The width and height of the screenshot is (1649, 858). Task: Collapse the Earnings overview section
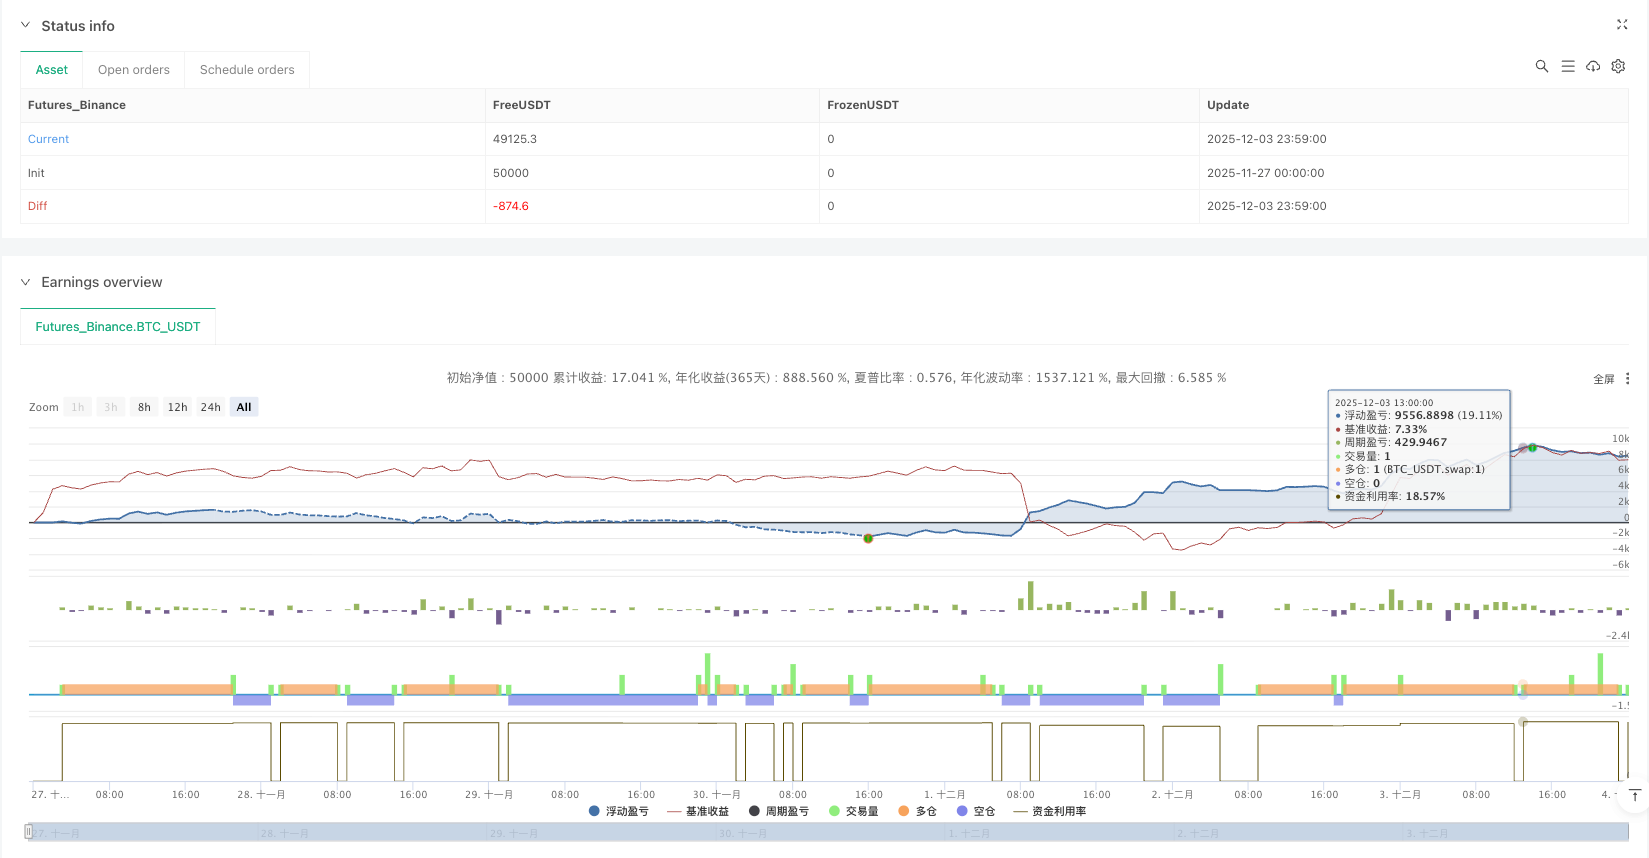[x=26, y=282]
